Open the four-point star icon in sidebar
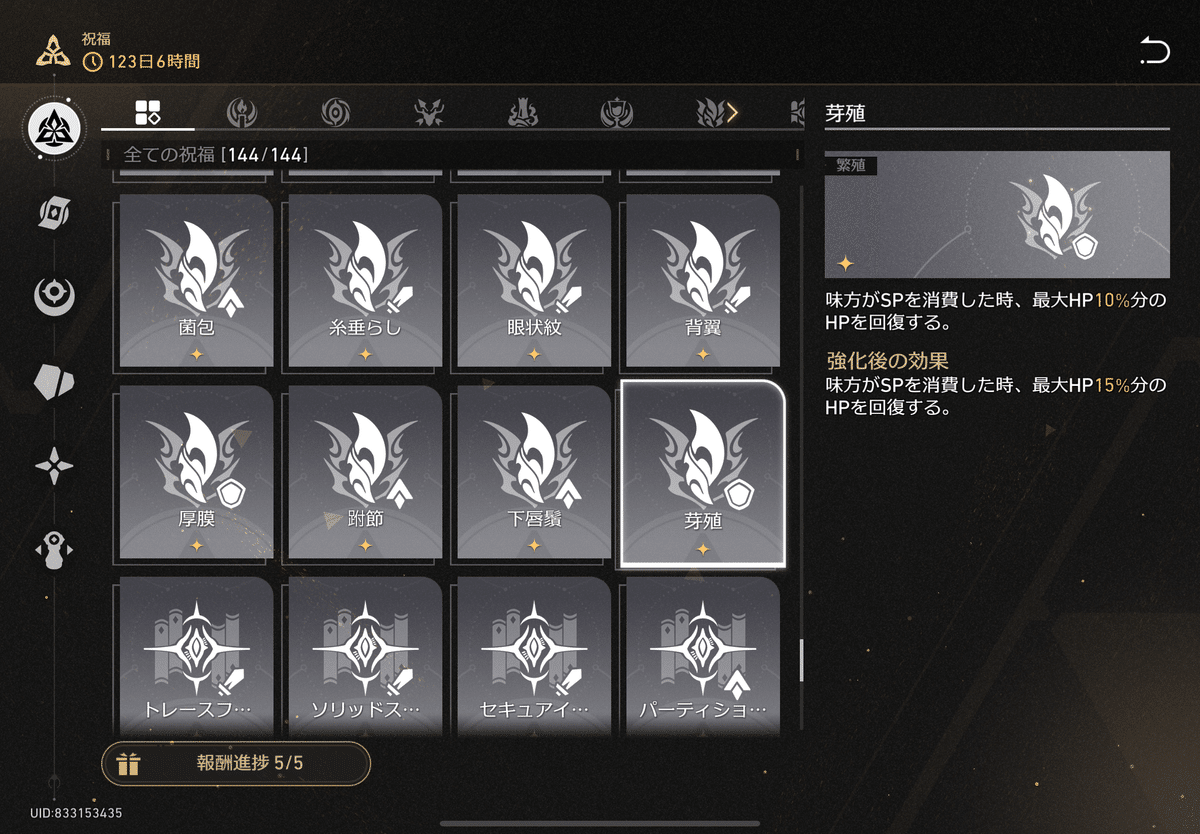 click(x=53, y=466)
